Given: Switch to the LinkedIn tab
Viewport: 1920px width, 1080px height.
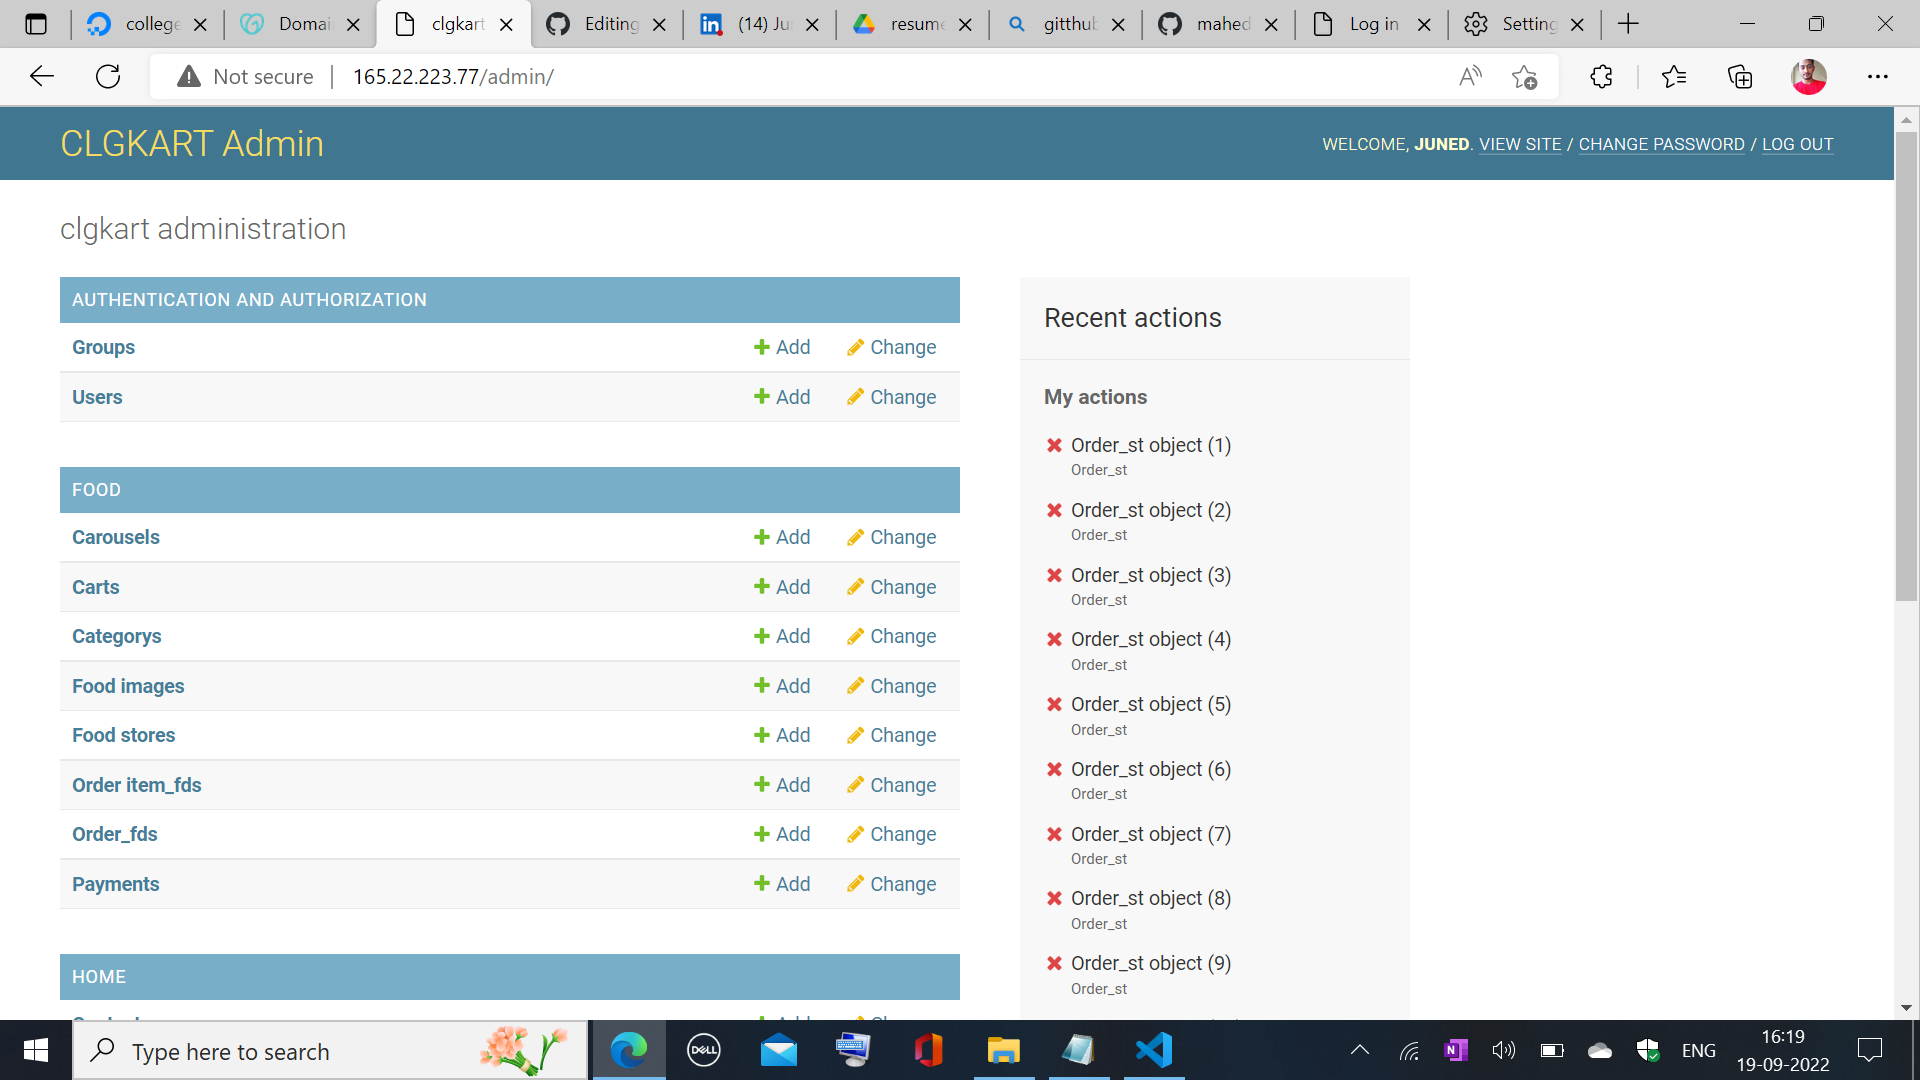Looking at the screenshot, I should point(760,24).
